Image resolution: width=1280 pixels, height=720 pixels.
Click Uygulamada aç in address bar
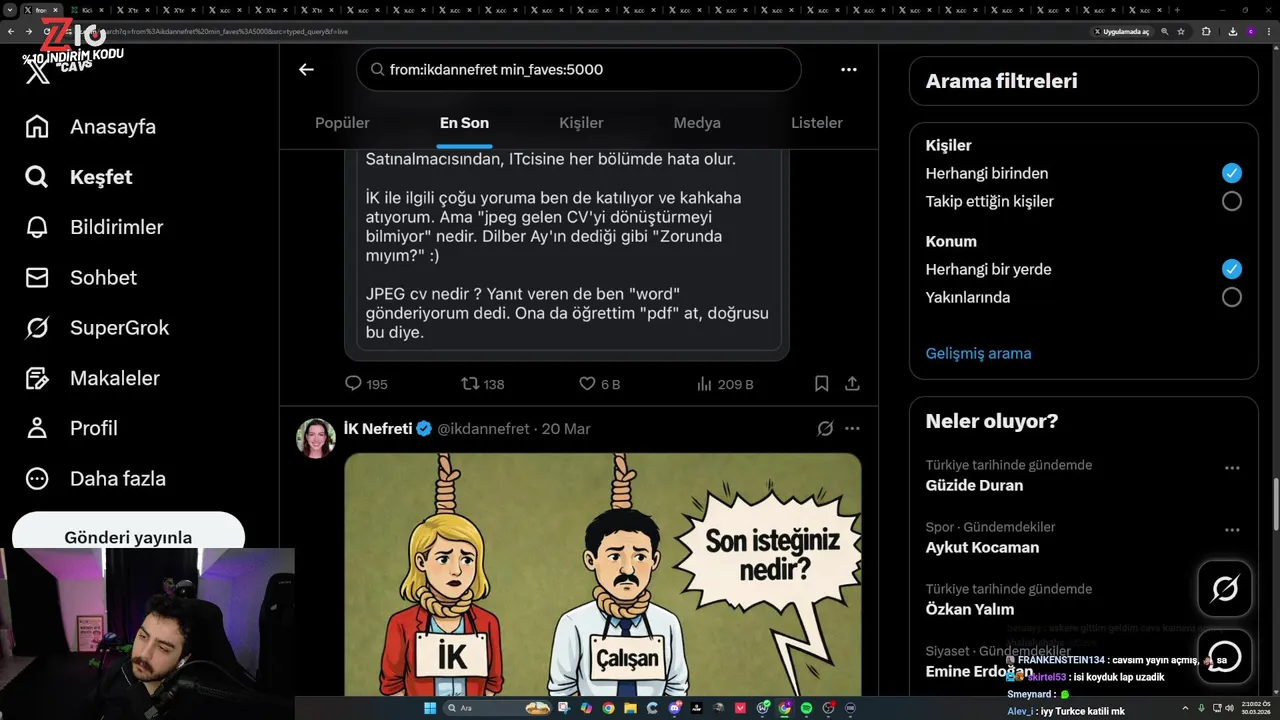(x=1121, y=31)
